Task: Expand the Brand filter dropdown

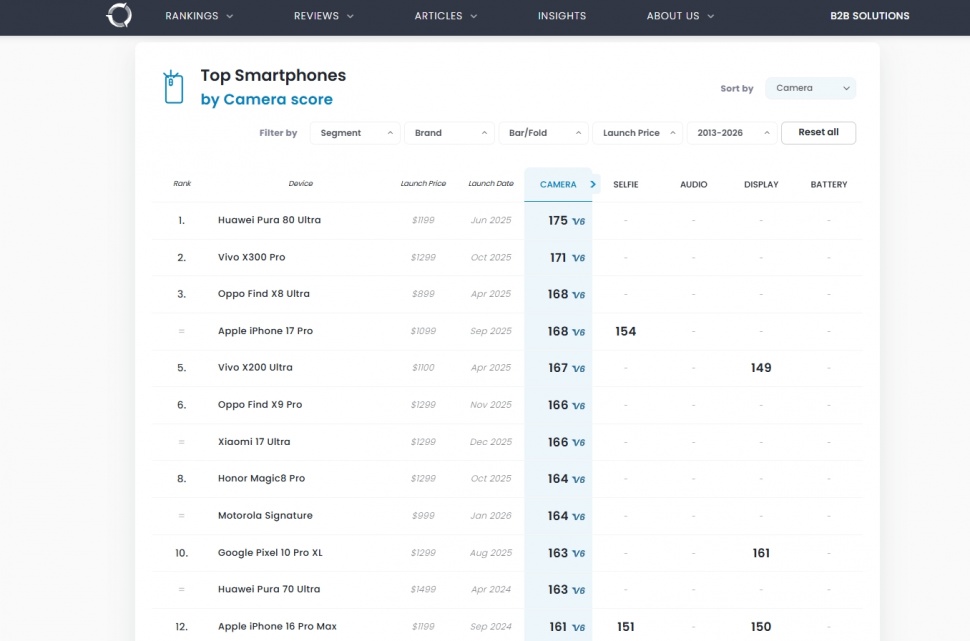Action: tap(448, 133)
